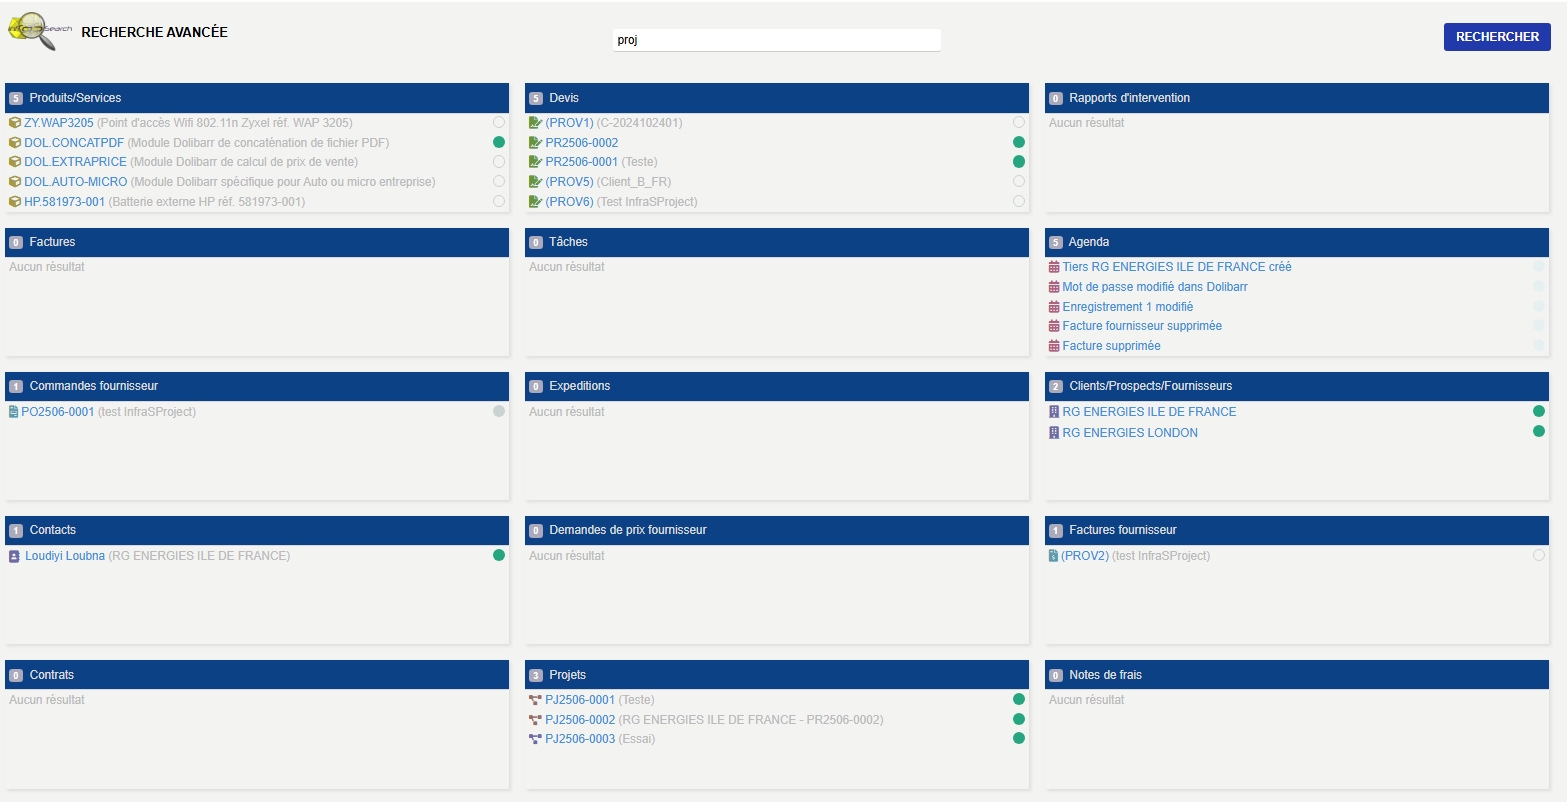Screen dimensions: 1567x802
Task: Open project PJ2506-0001
Action: 580,700
